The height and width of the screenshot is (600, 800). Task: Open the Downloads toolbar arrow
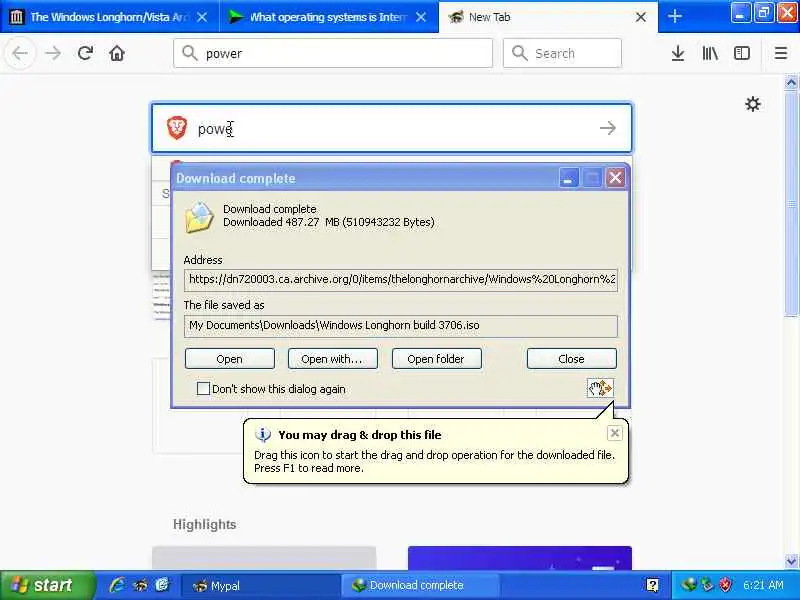pos(678,53)
